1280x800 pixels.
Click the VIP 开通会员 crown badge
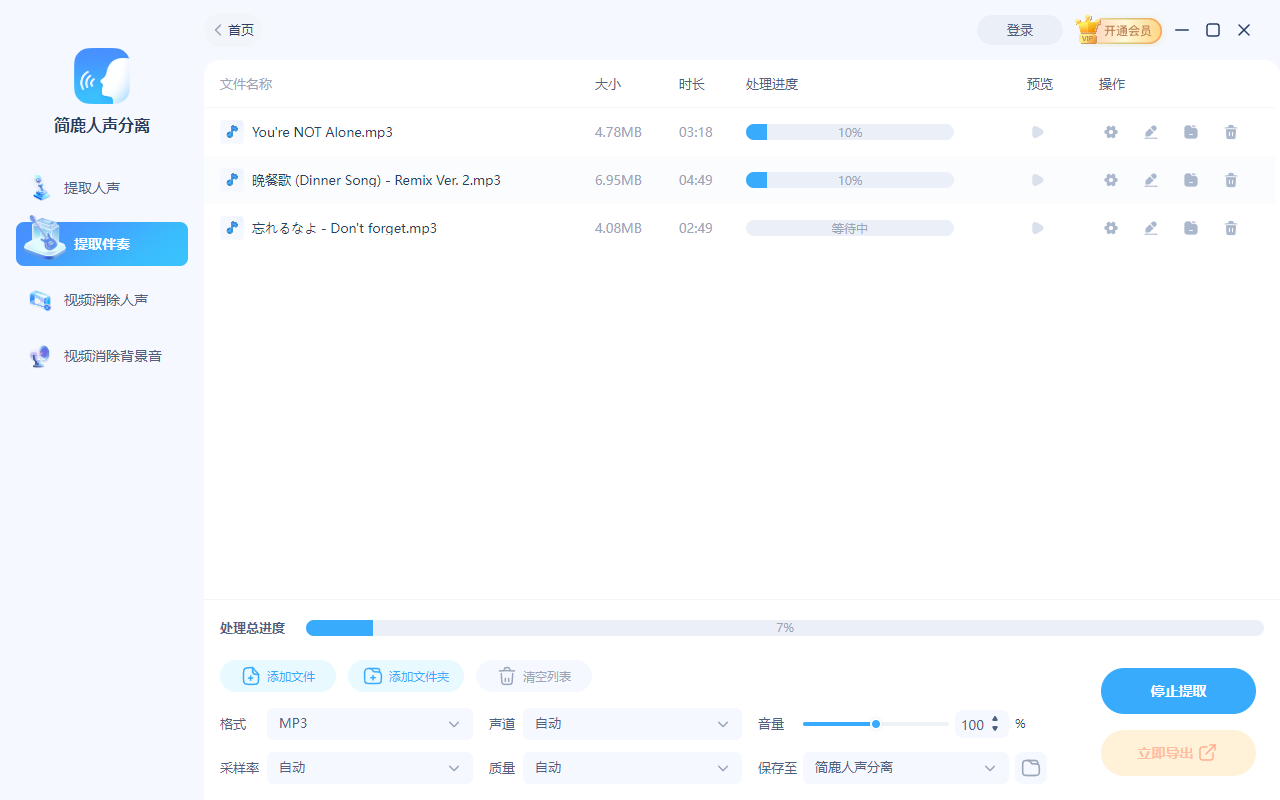[1119, 30]
